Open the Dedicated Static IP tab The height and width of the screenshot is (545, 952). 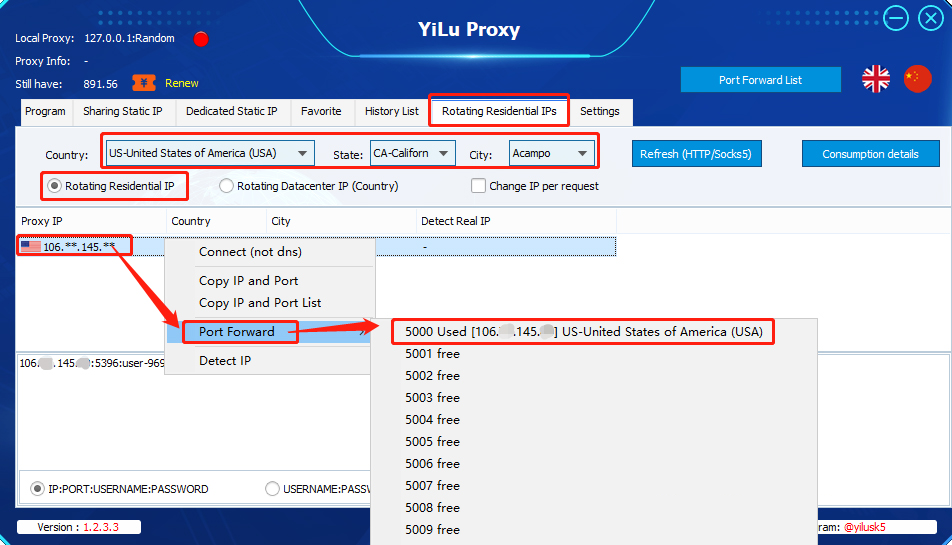point(231,112)
